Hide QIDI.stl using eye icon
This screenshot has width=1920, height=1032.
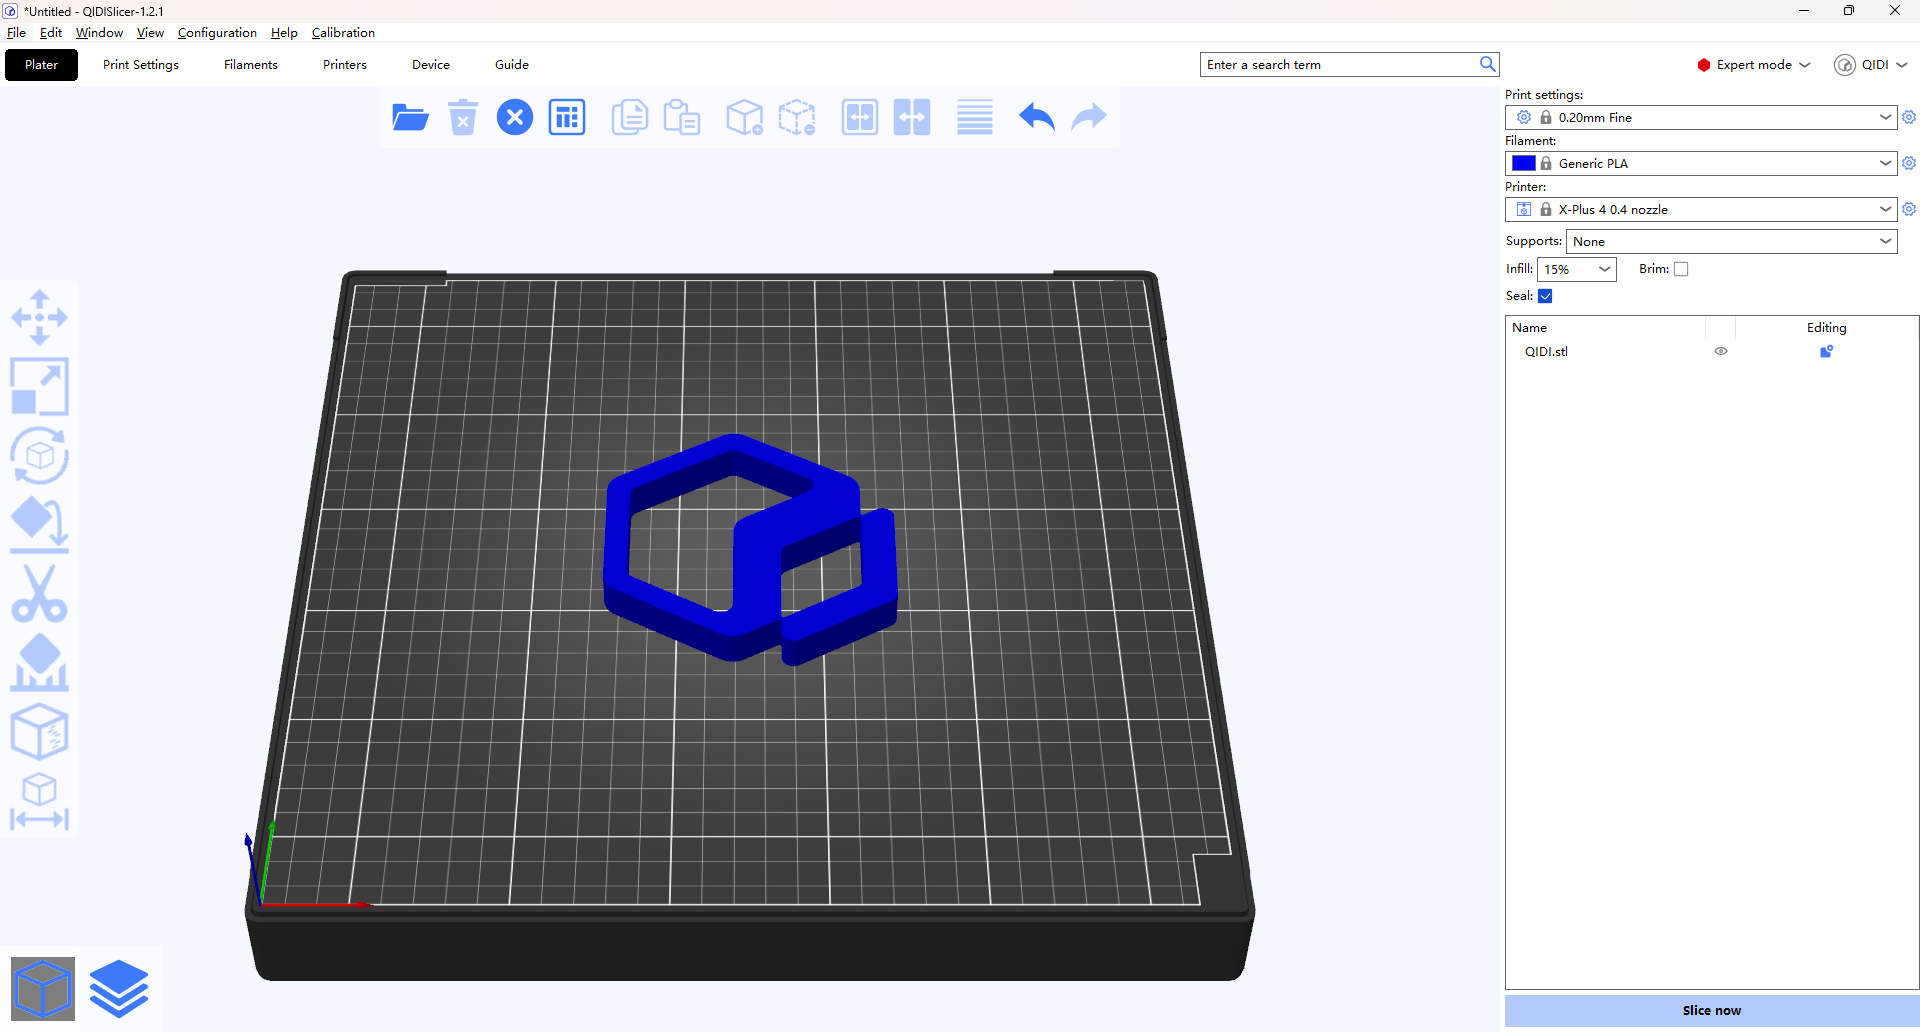tap(1721, 352)
